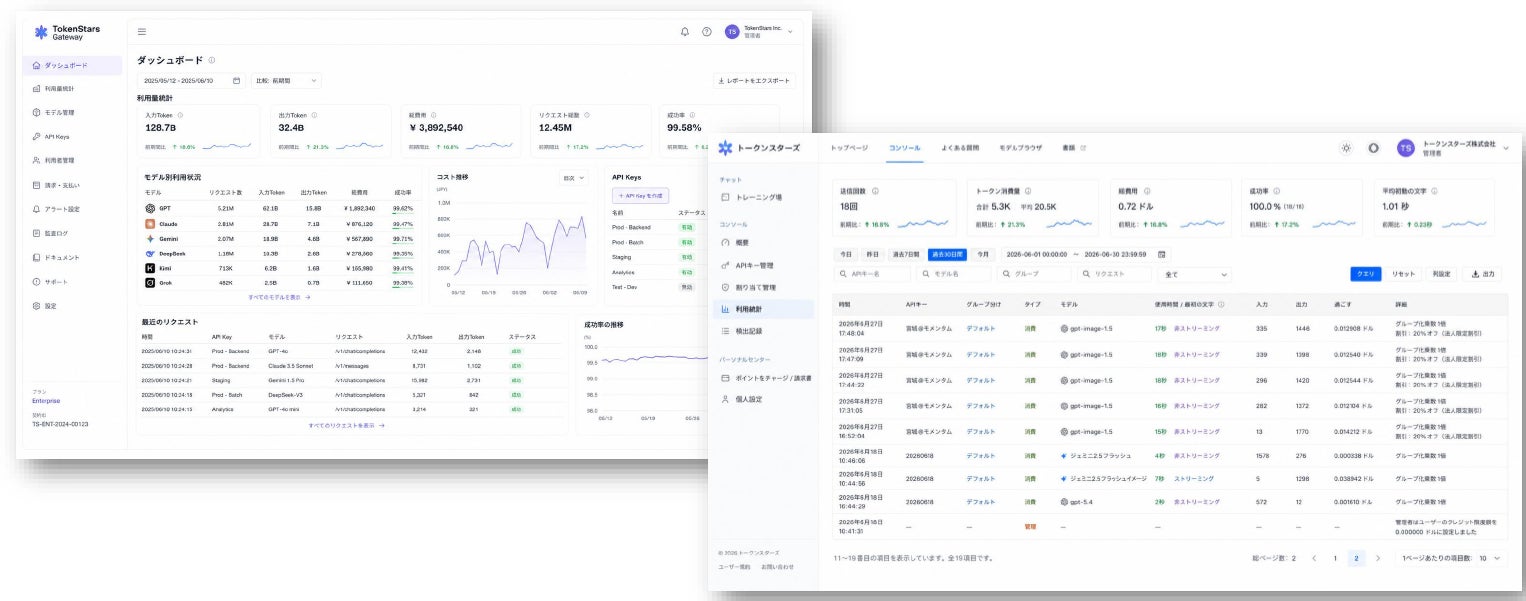Select the 過去30日間 range filter
The height and width of the screenshot is (601, 1526).
point(947,254)
